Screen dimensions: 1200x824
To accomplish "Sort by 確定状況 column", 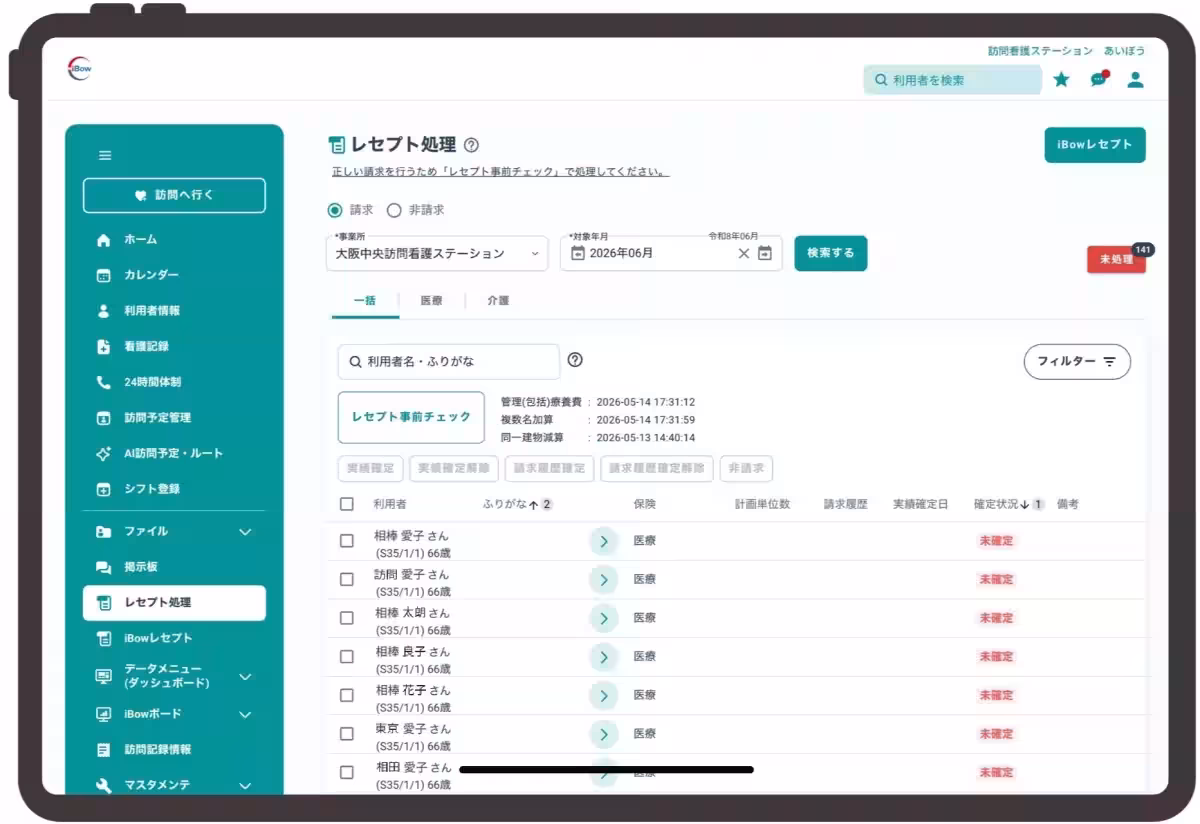I will tap(1009, 504).
